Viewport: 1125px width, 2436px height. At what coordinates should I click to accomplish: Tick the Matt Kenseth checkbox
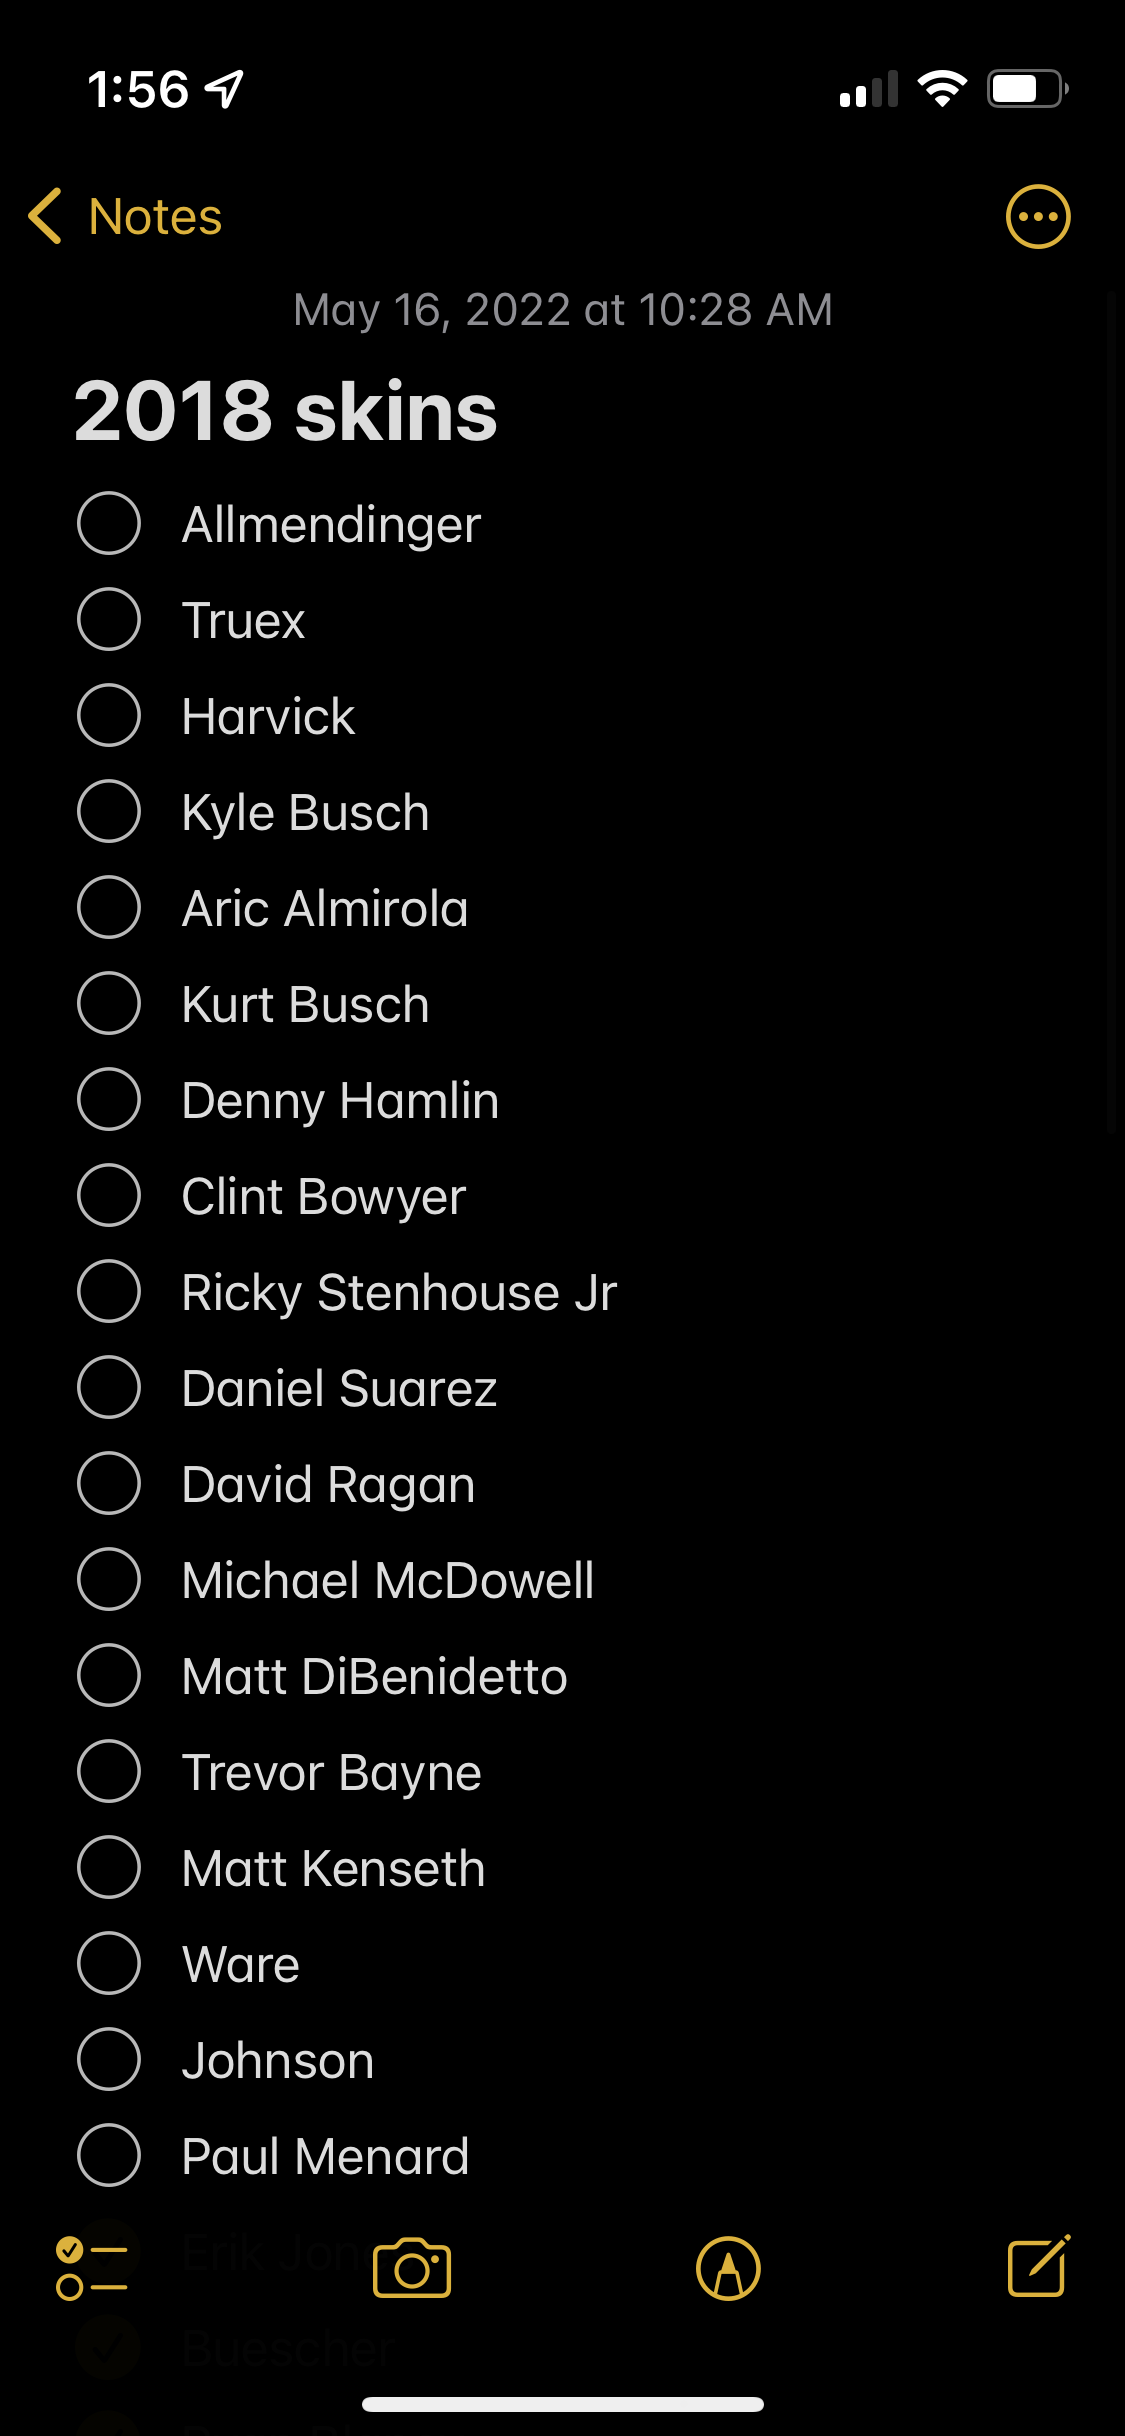pyautogui.click(x=109, y=1867)
